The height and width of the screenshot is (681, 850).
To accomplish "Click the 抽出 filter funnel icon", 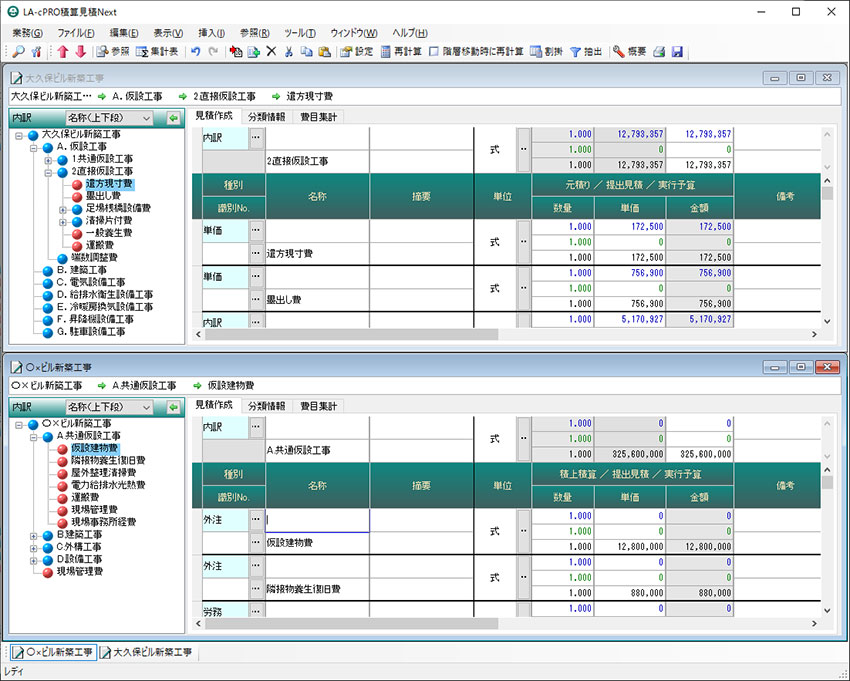I will pyautogui.click(x=588, y=51).
